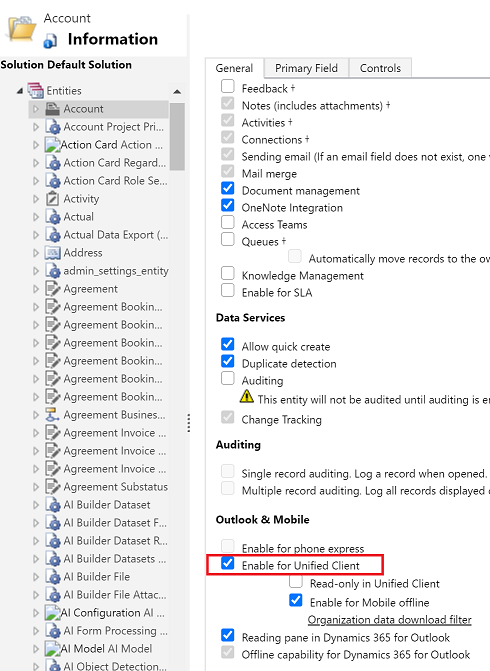Uncheck Reading pane in Dynamics 365 for Outlook

pyautogui.click(x=228, y=635)
